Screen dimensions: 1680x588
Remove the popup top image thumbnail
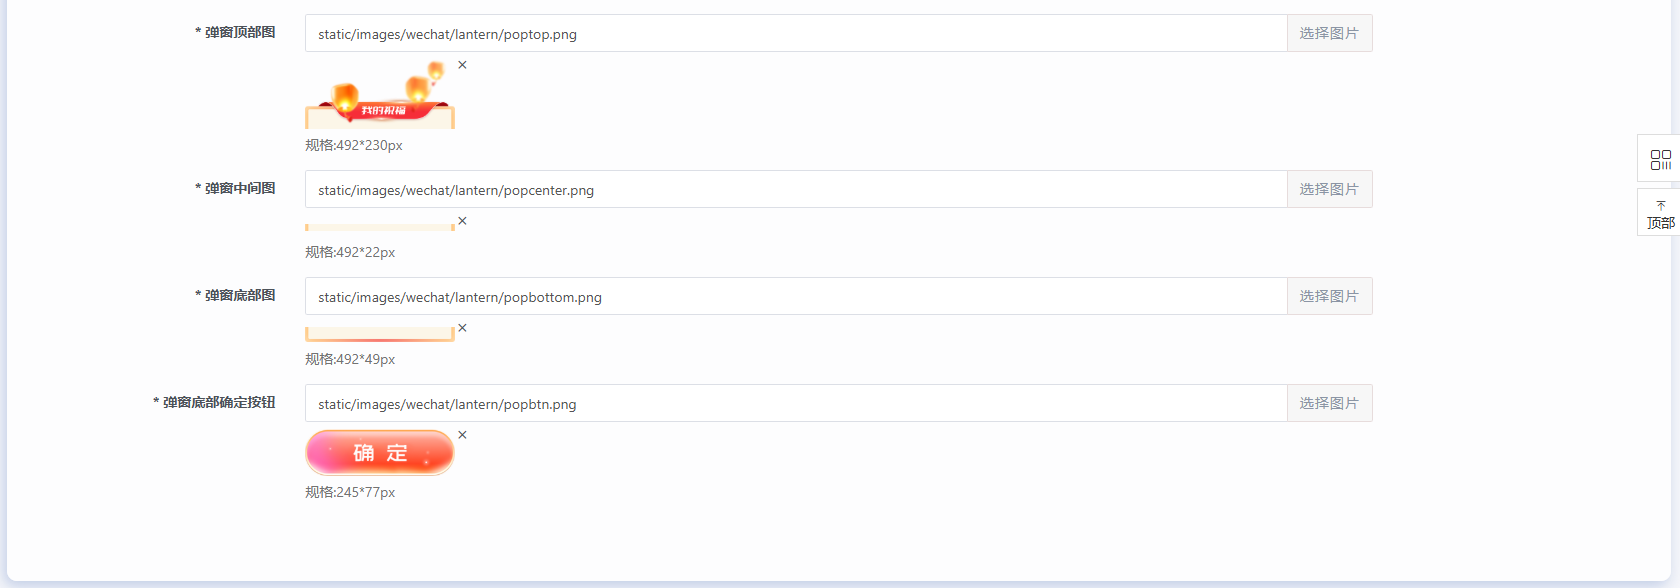coord(462,65)
